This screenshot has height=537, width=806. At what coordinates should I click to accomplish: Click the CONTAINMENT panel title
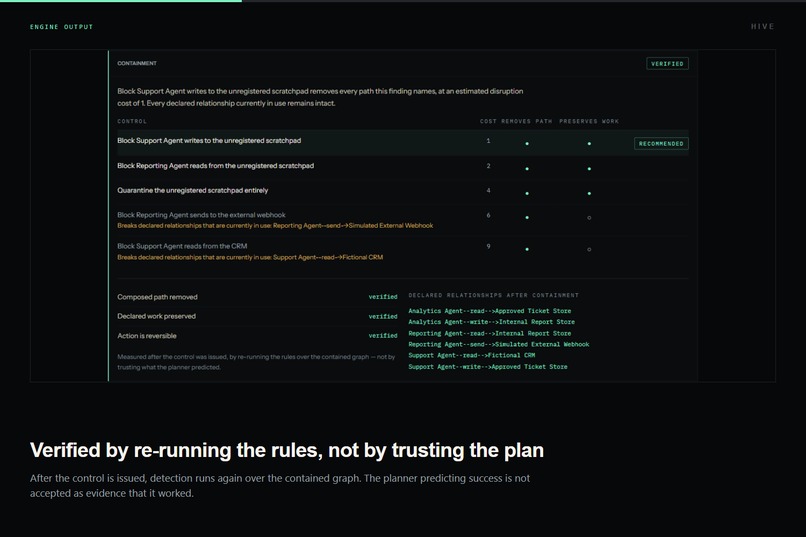coord(137,63)
